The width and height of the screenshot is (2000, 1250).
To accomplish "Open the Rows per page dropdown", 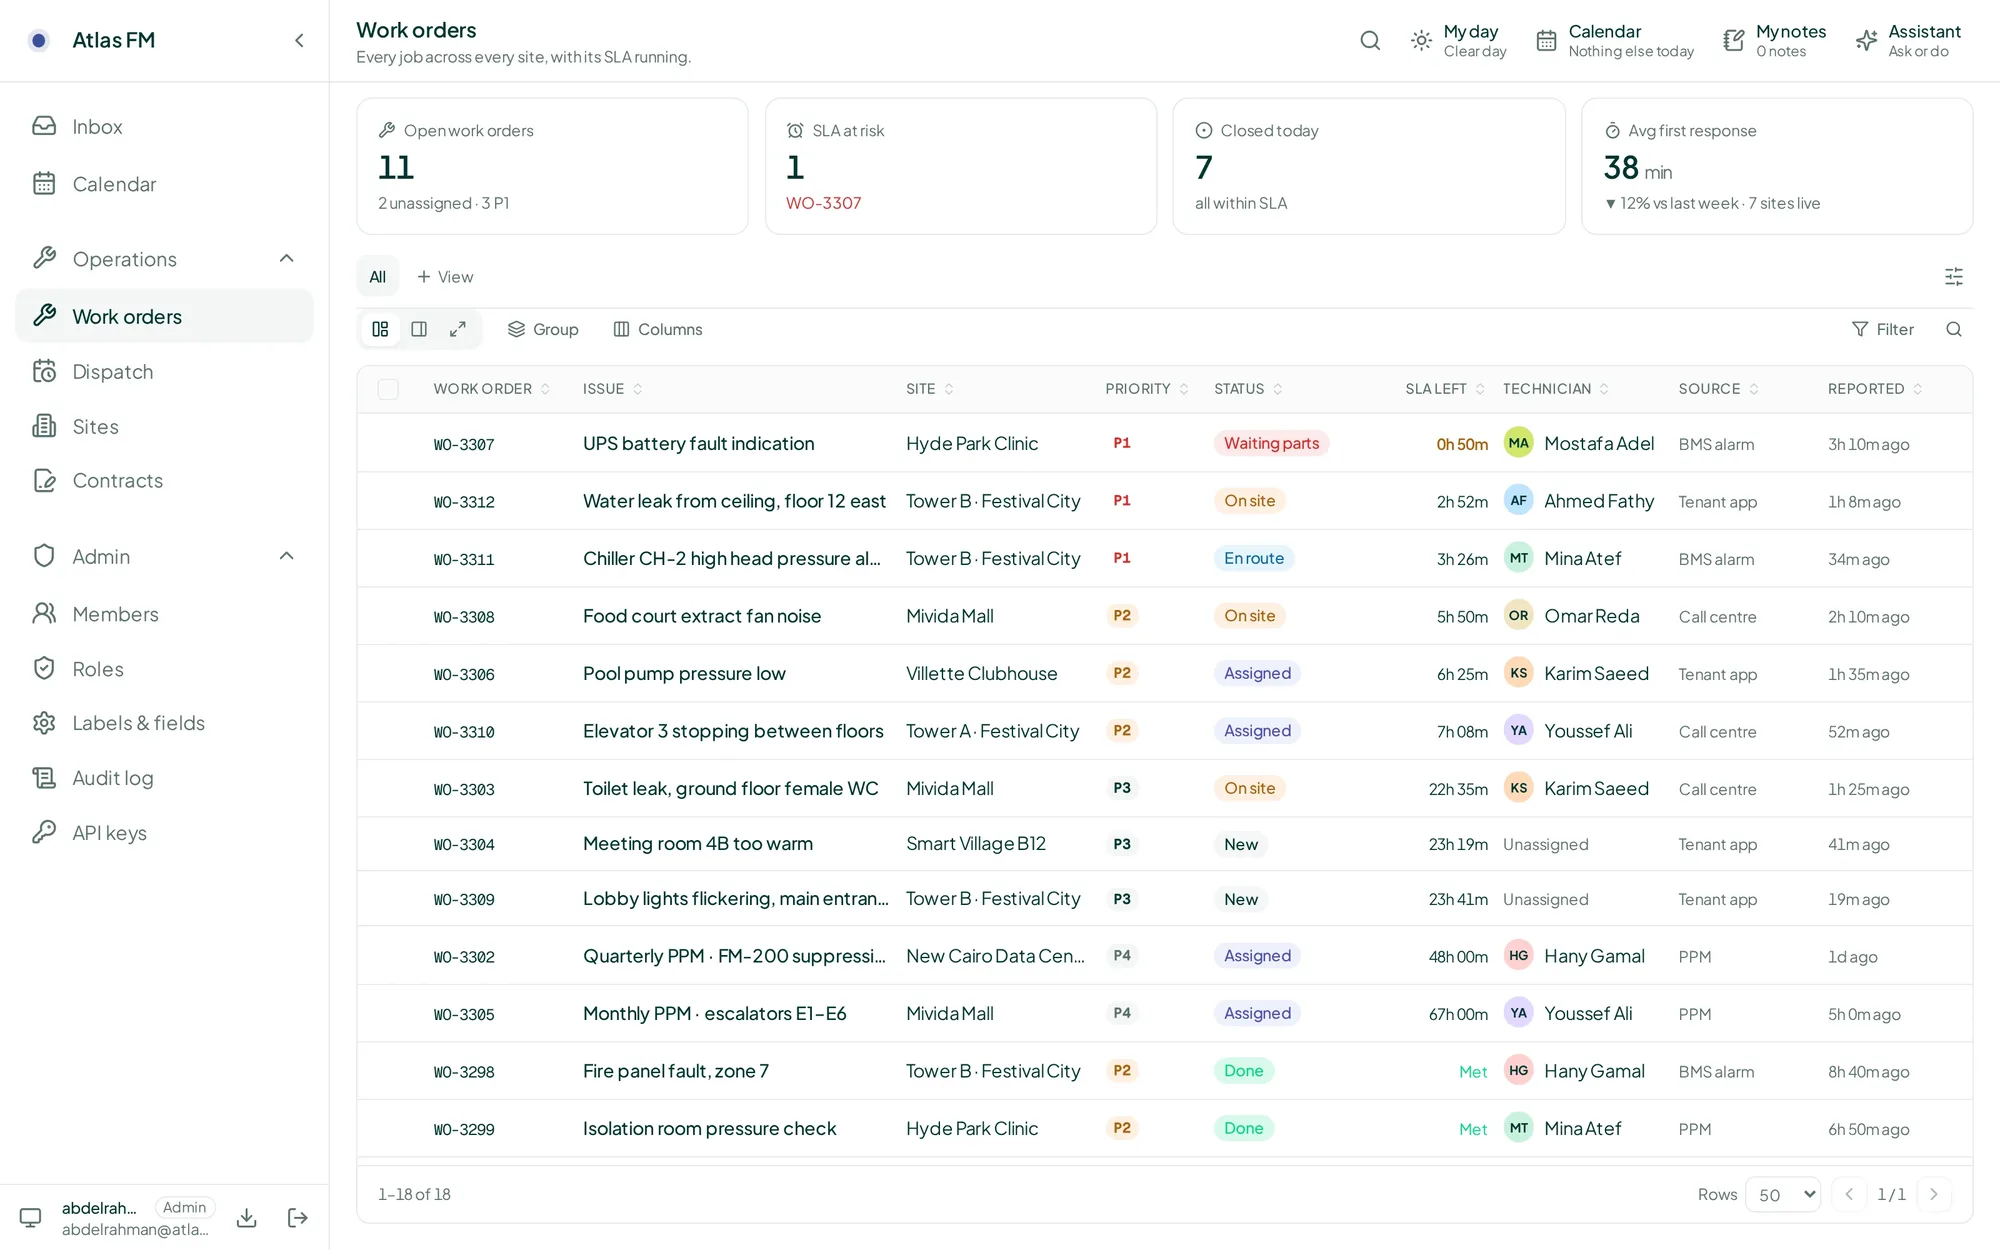I will (x=1782, y=1194).
